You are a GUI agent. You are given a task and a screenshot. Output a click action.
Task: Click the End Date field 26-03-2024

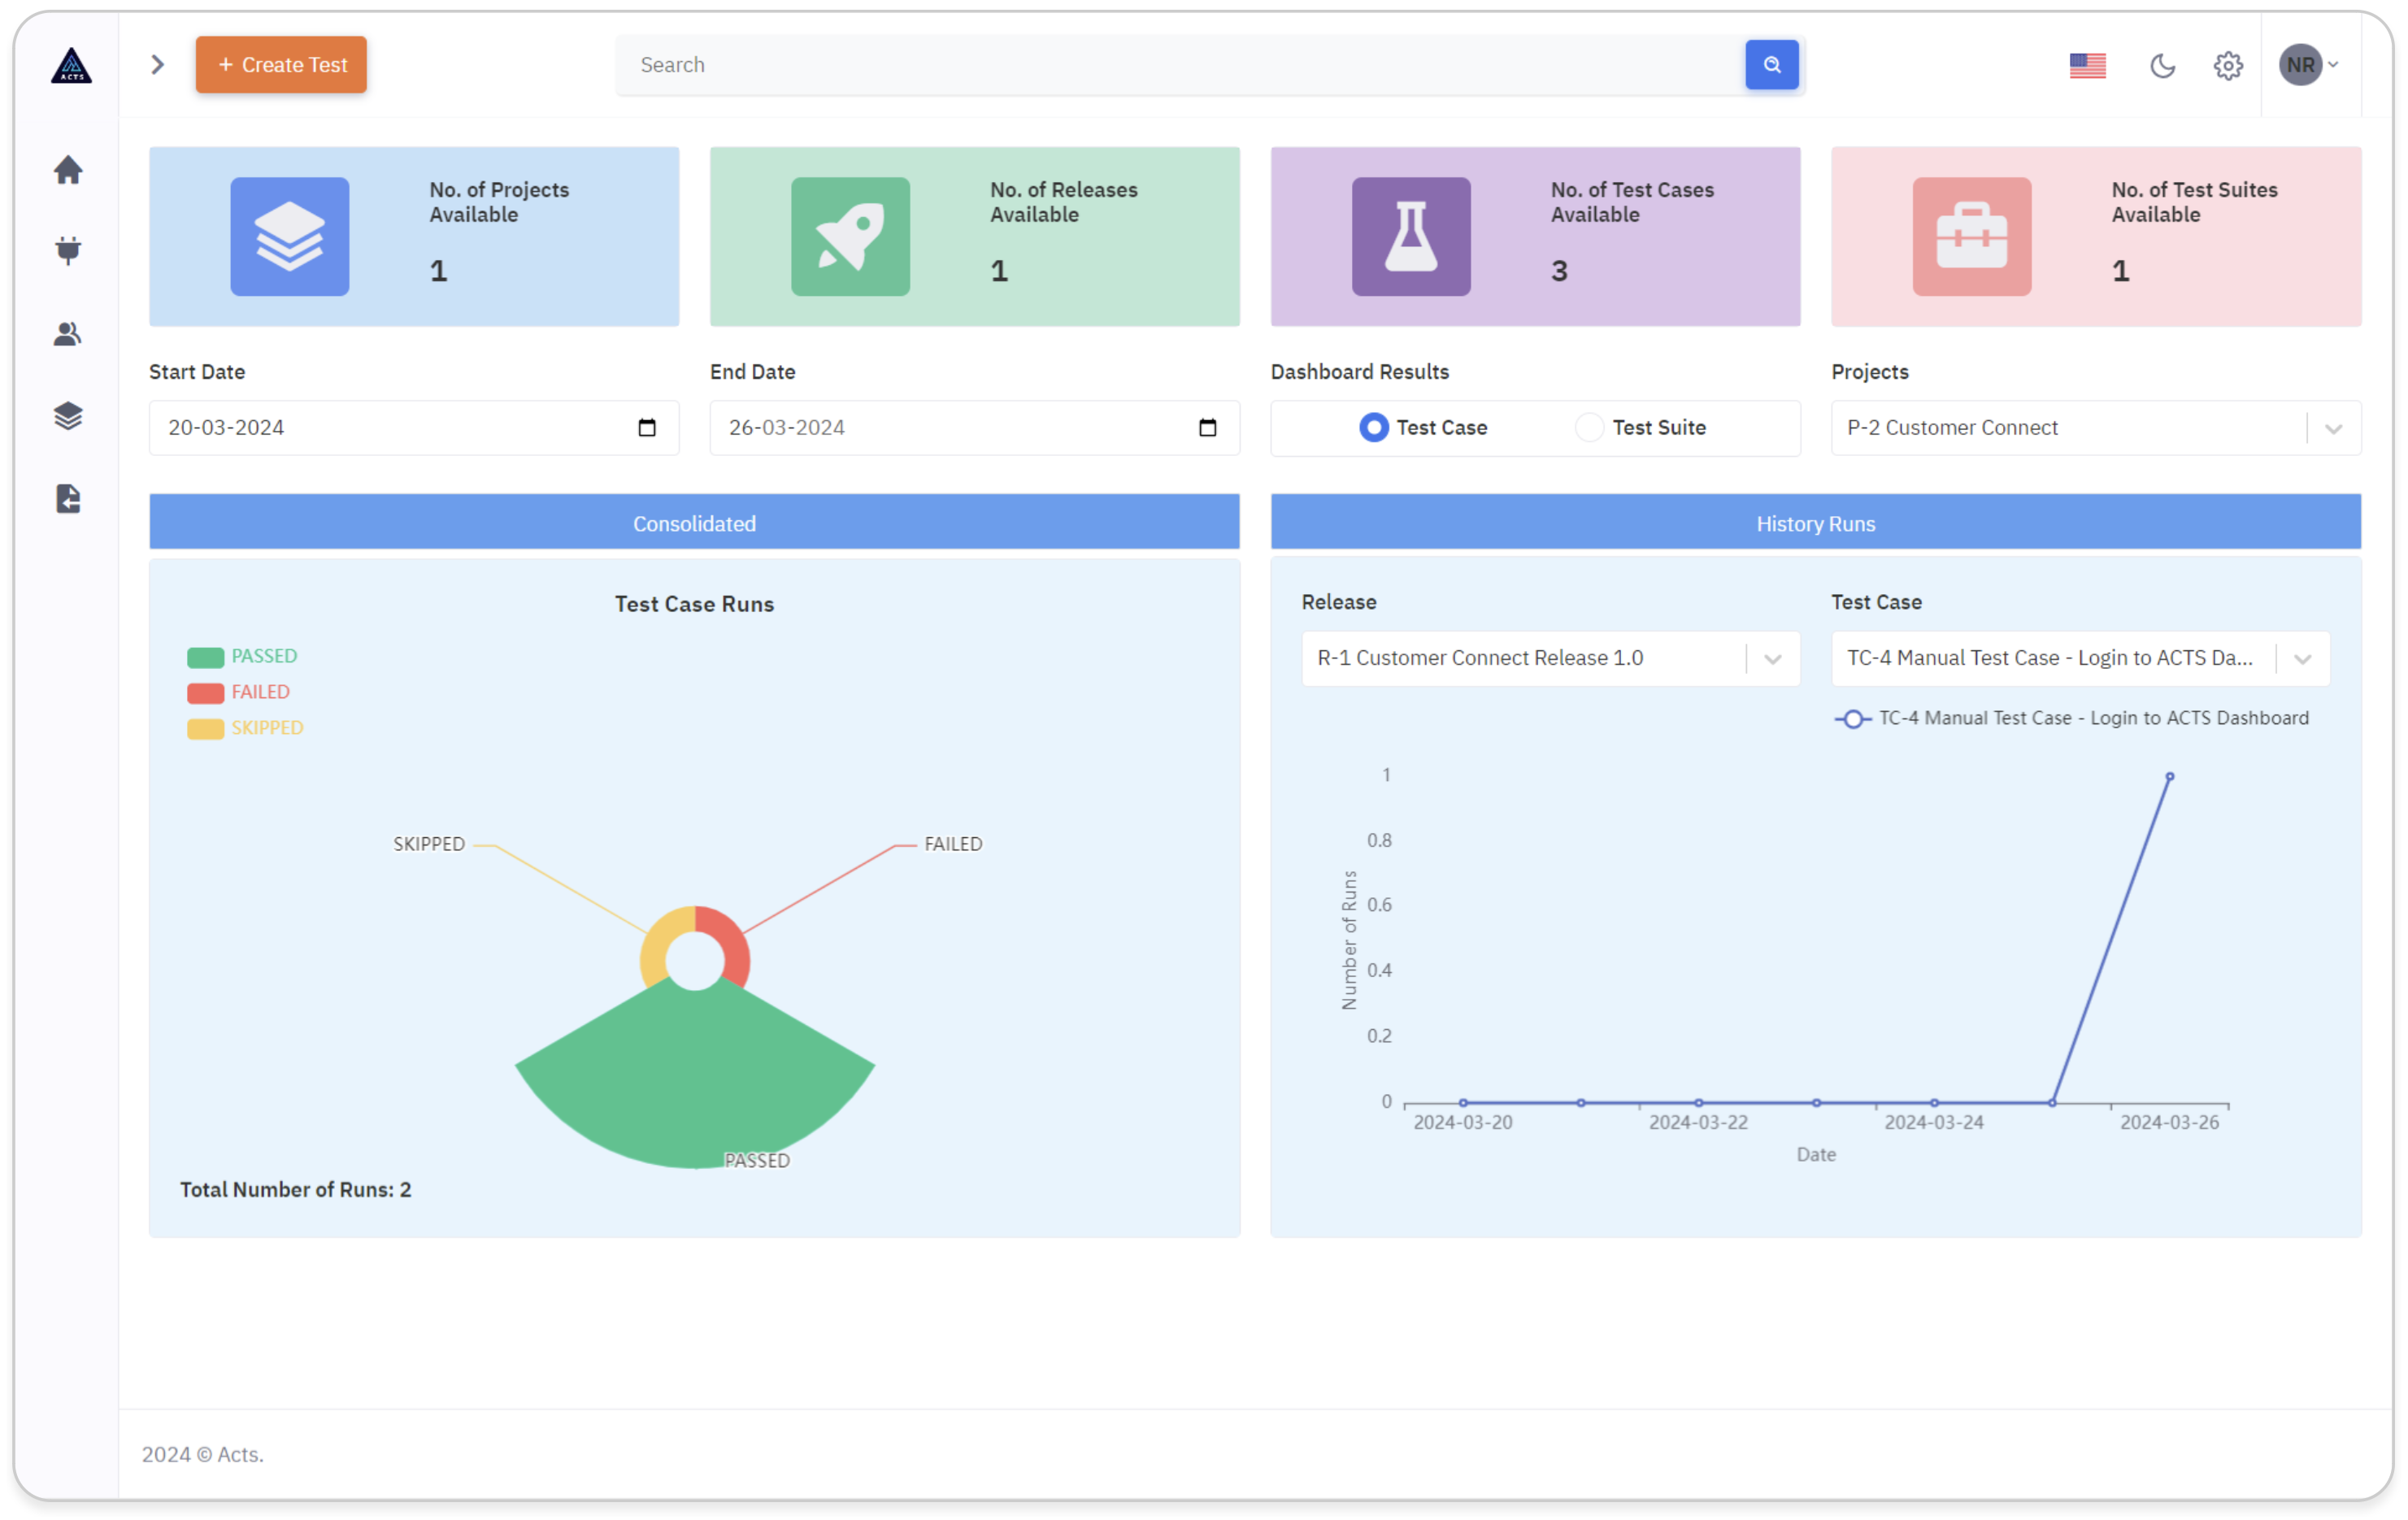click(x=974, y=428)
